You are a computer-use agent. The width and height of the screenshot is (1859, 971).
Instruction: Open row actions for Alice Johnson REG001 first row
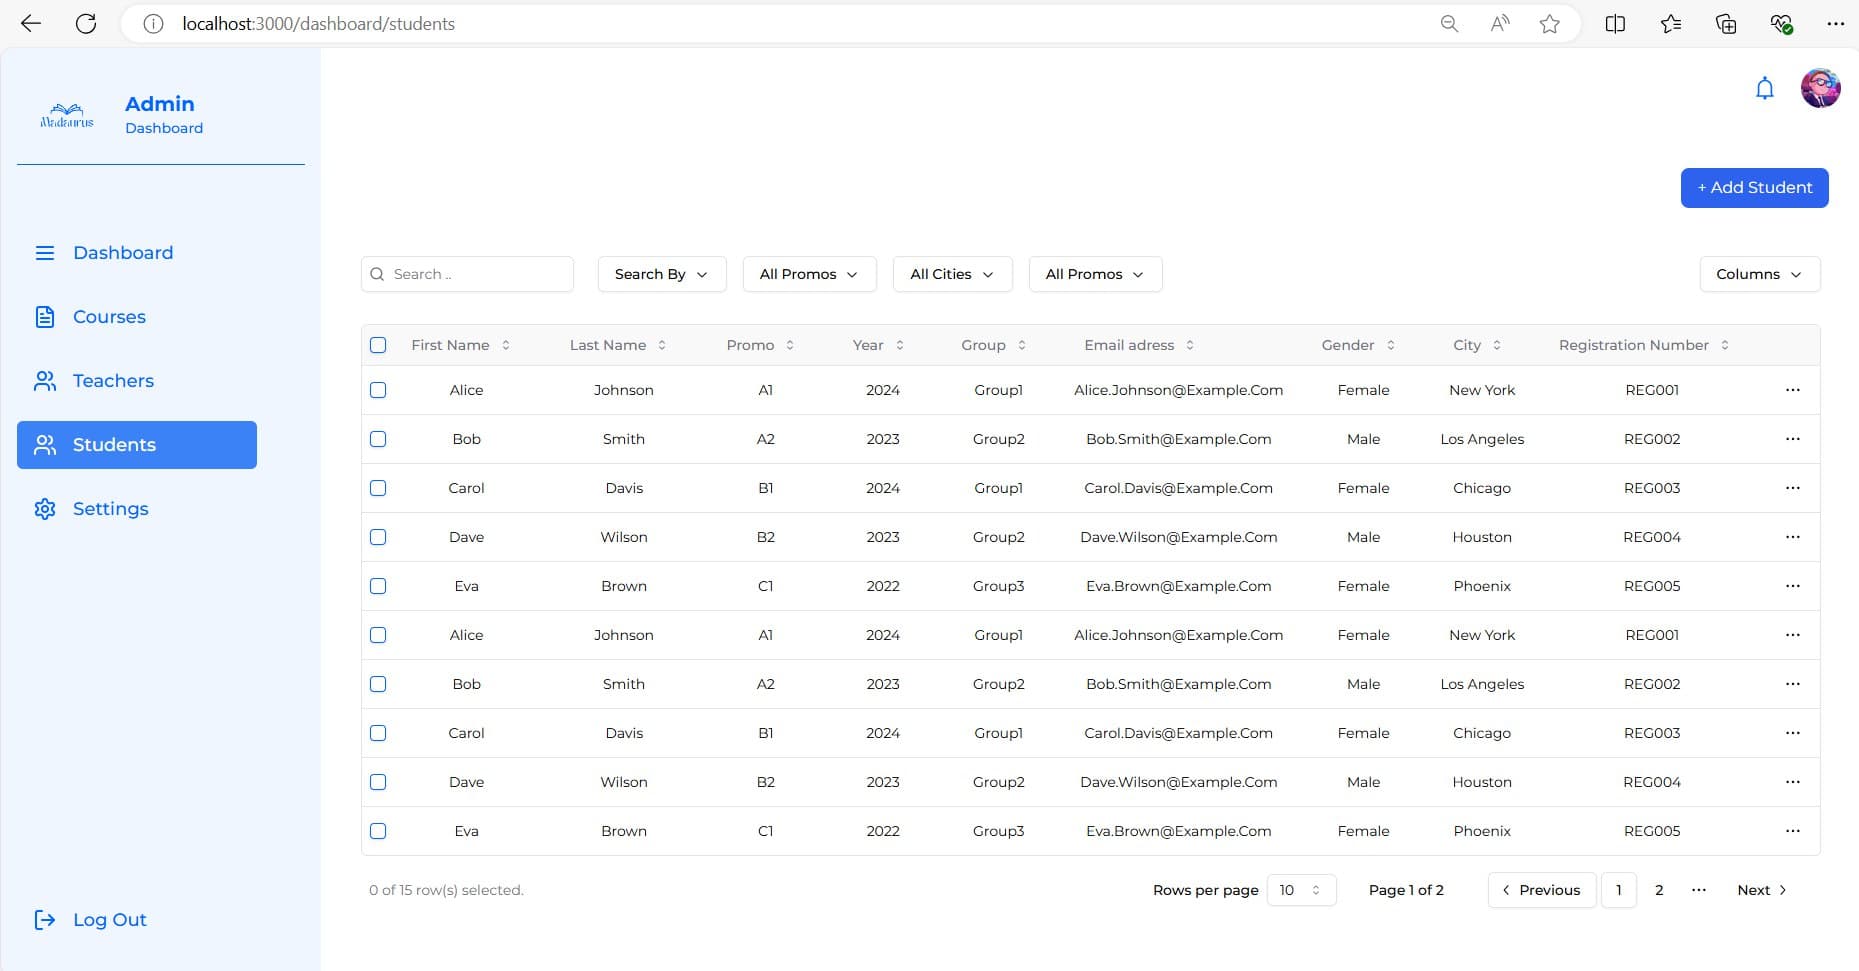tap(1792, 390)
